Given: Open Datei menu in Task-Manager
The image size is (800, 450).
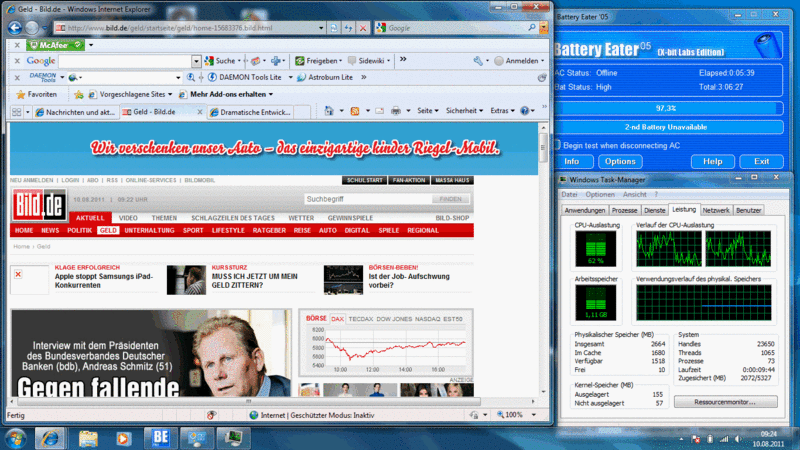Looking at the screenshot, I should [569, 194].
